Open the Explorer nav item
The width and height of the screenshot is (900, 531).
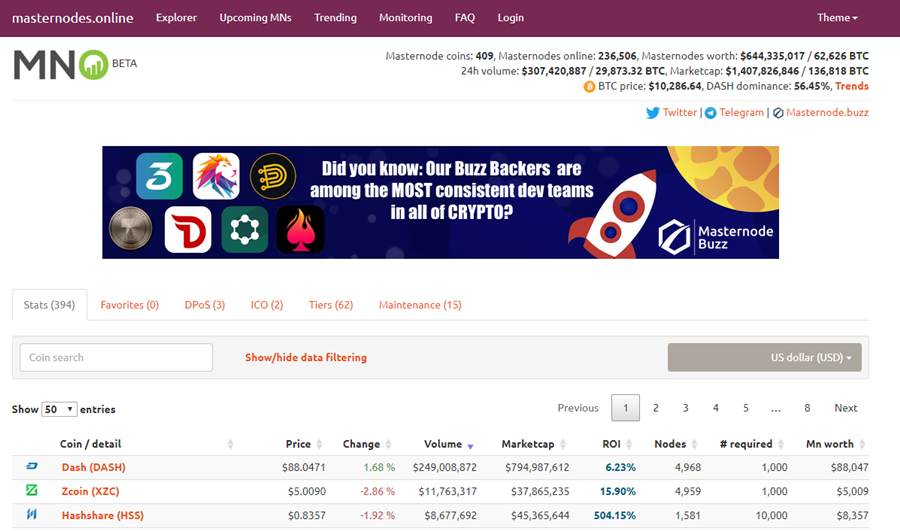coord(176,18)
